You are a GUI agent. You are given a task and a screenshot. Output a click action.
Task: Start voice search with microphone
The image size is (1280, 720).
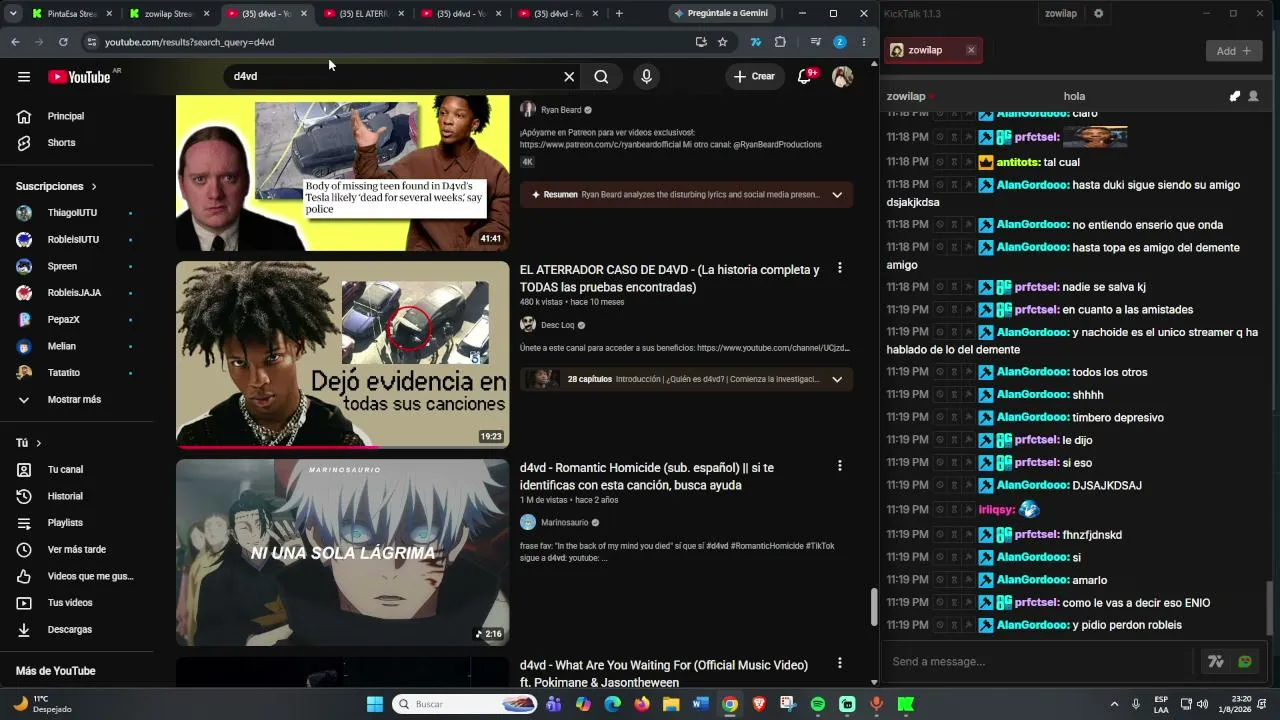tap(646, 77)
